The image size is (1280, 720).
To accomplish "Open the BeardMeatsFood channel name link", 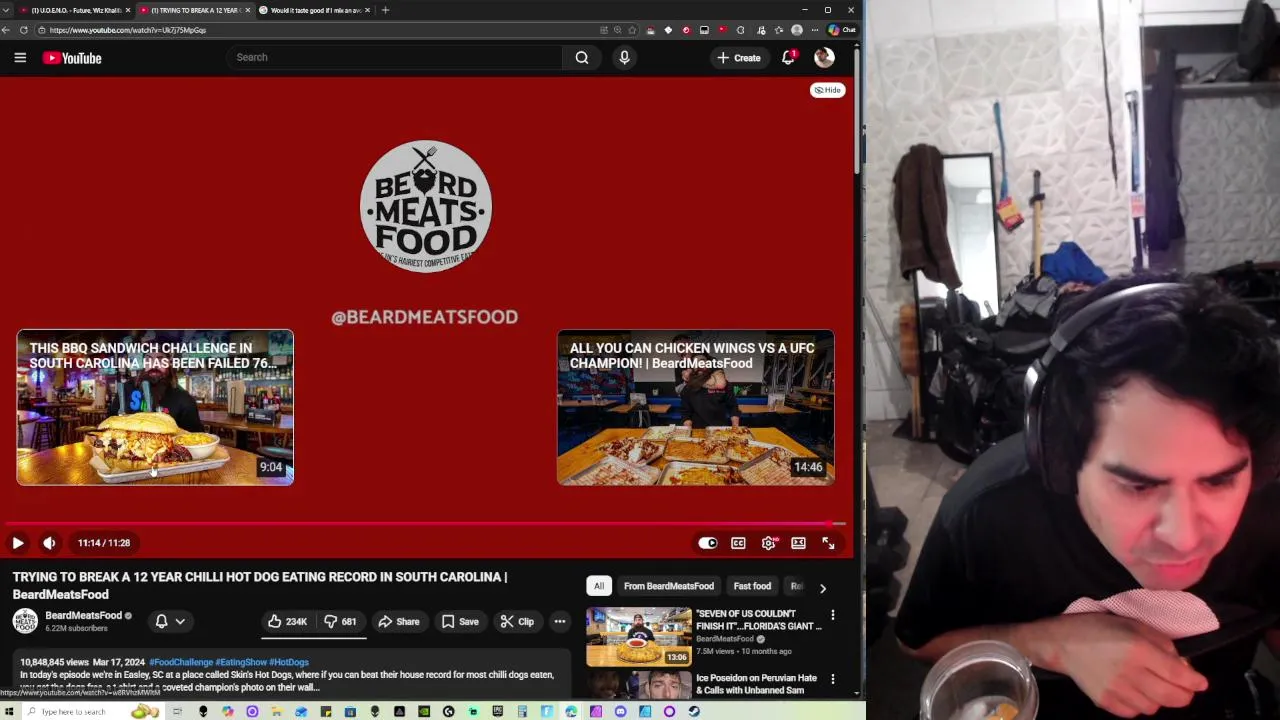I will tap(83, 615).
